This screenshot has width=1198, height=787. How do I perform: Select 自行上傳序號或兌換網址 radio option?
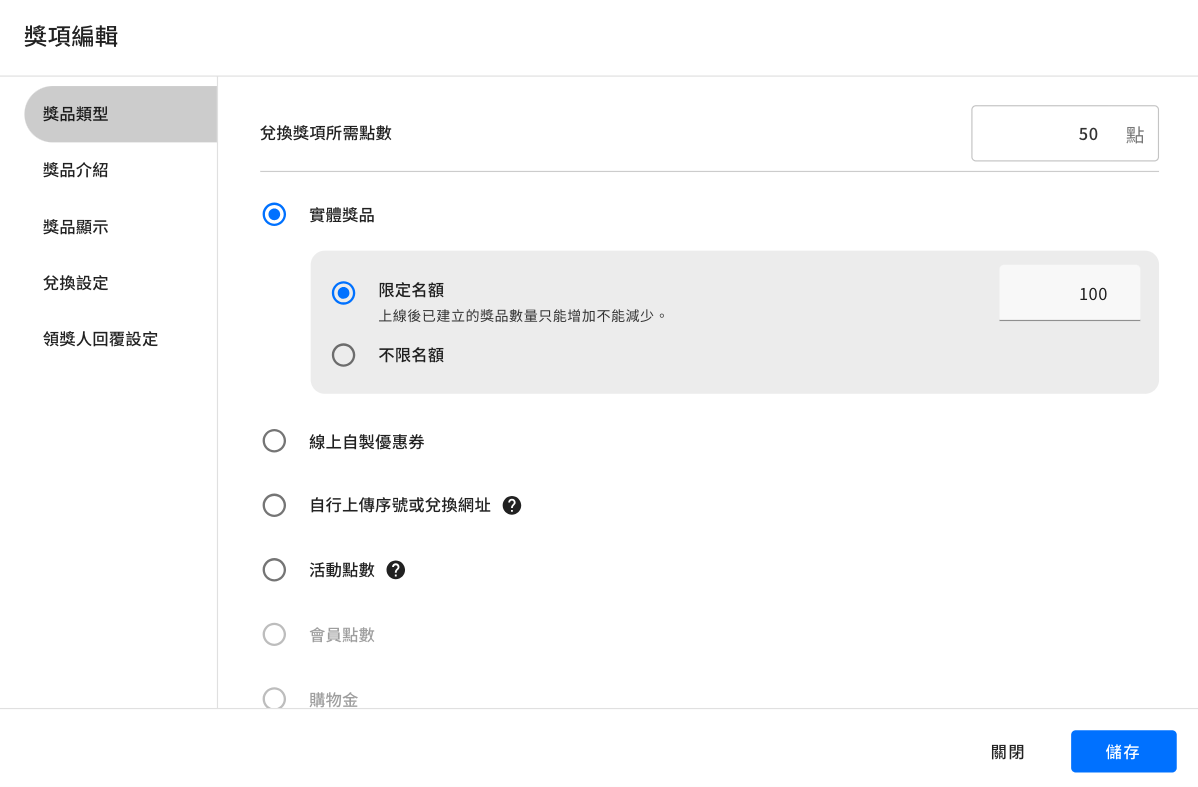[x=274, y=505]
